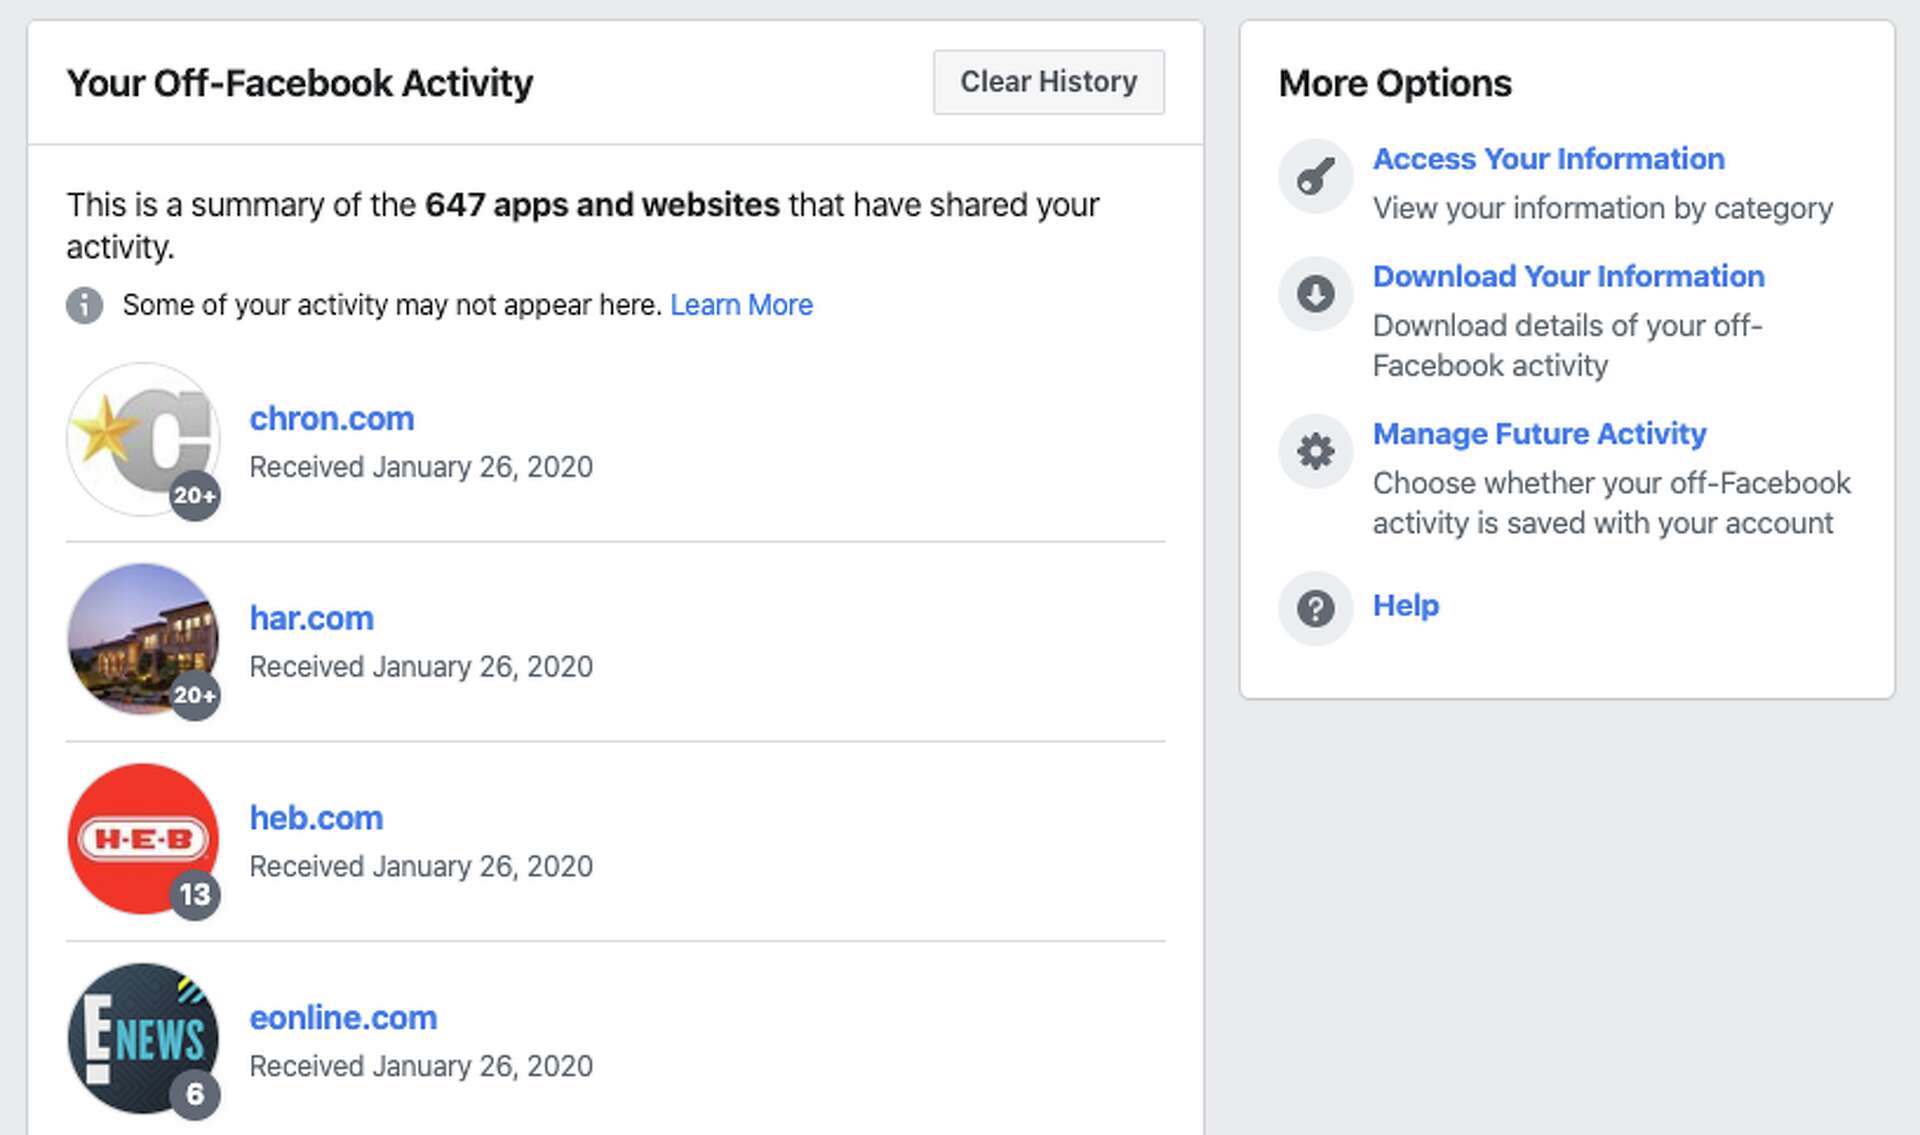The image size is (1920, 1135).
Task: Open Access Your Information
Action: 1549,158
